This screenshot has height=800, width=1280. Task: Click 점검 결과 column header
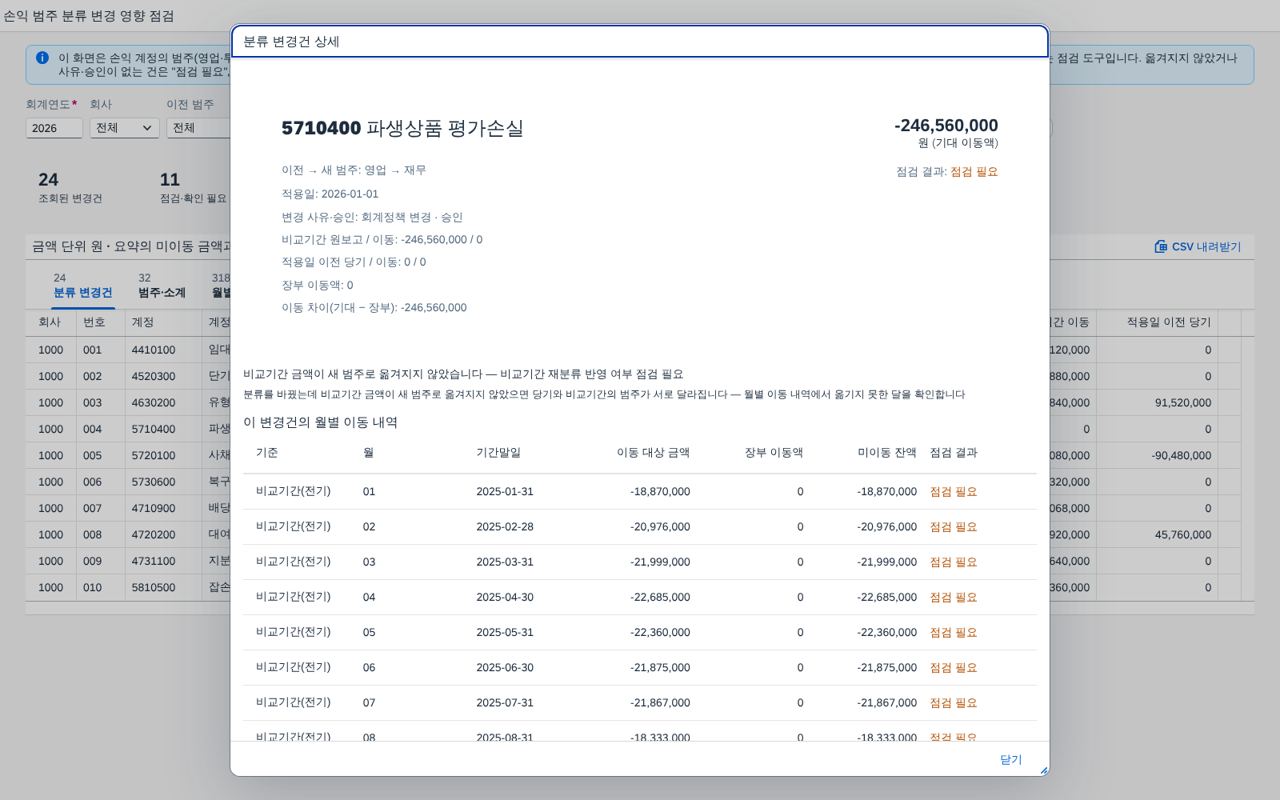(954, 453)
